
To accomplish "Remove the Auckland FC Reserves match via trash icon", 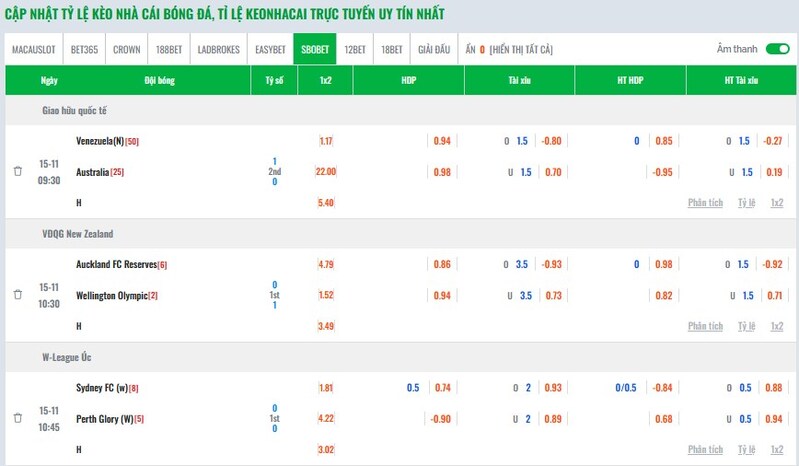I will tap(17, 295).
